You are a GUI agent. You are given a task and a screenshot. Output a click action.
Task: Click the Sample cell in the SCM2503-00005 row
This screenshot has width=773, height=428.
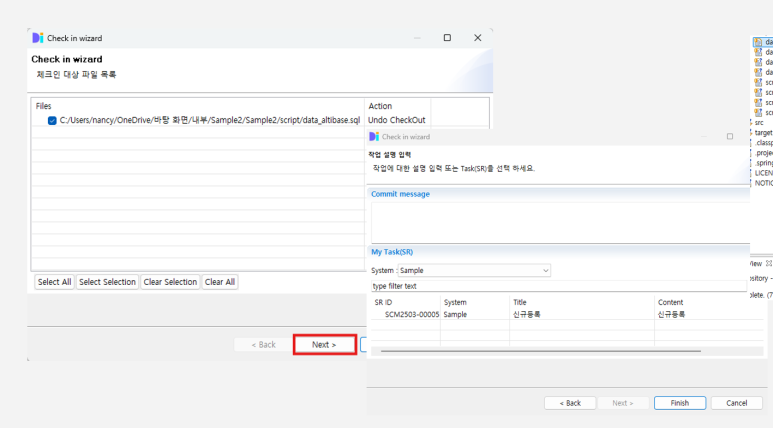455,314
